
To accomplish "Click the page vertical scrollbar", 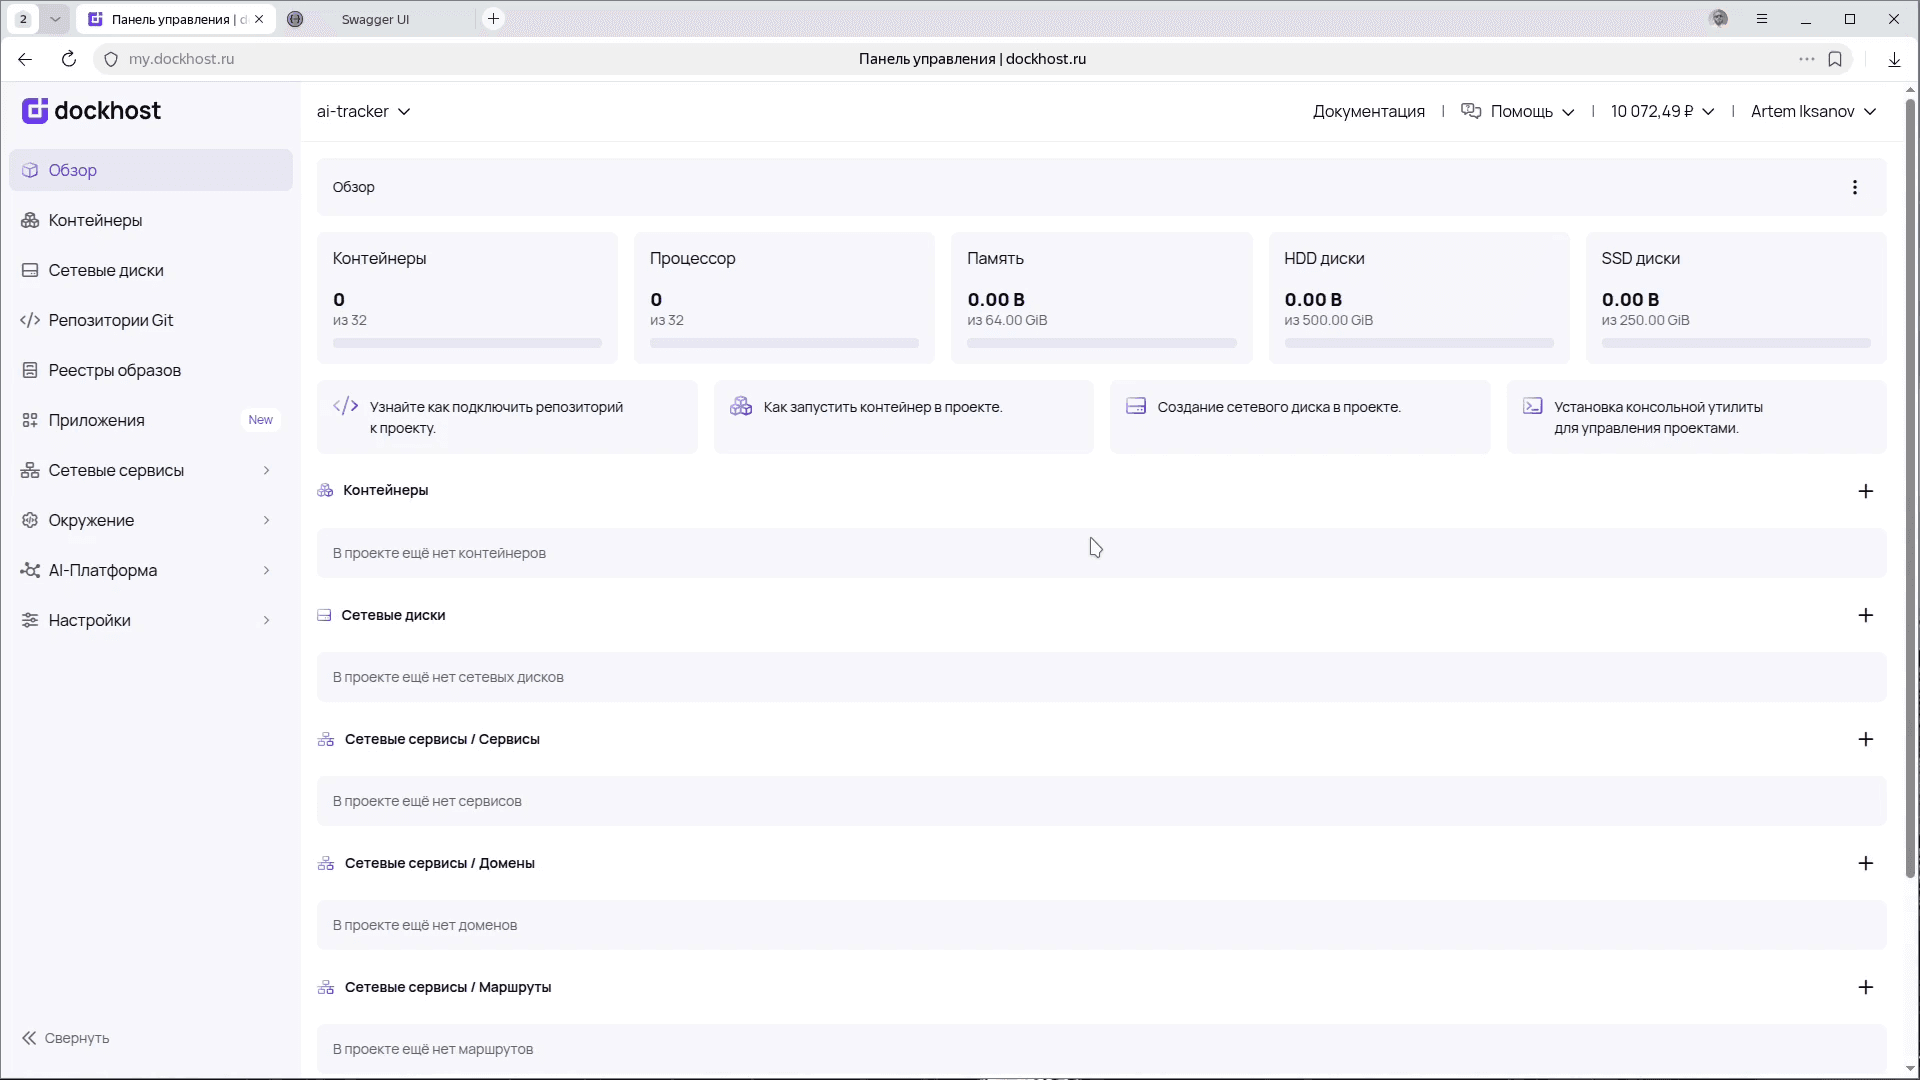I will pos(1910,488).
